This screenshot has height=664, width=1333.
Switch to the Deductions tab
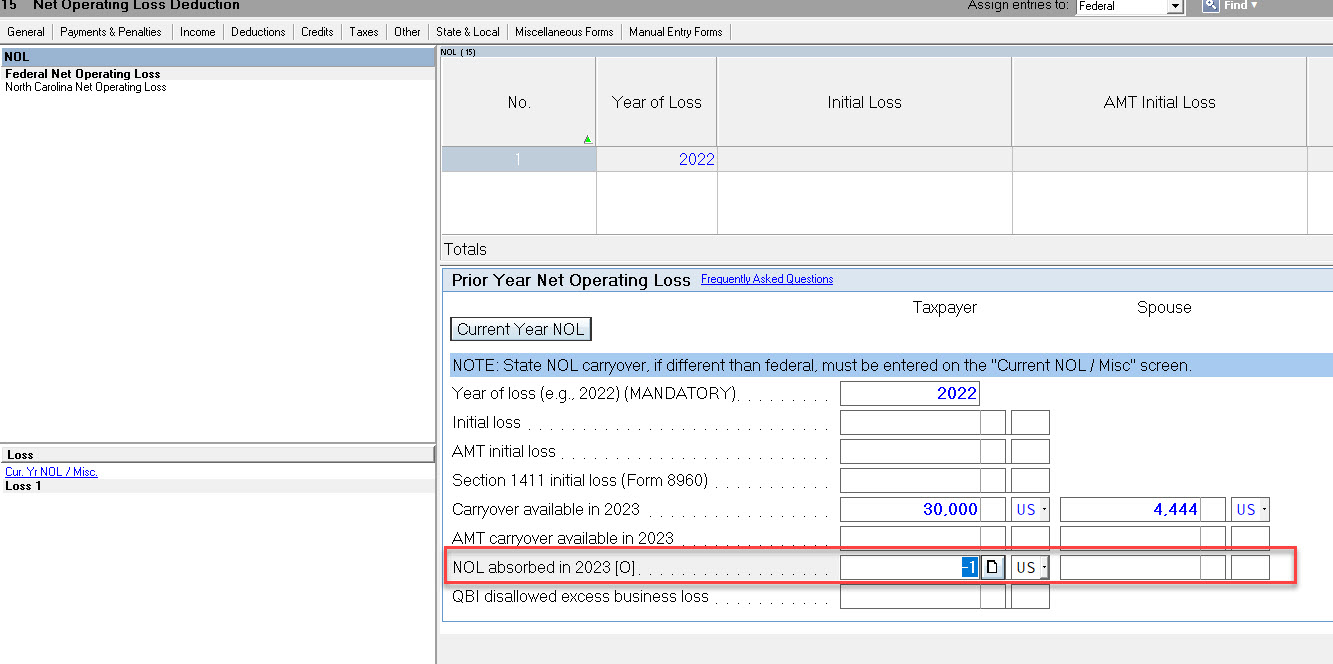tap(258, 31)
